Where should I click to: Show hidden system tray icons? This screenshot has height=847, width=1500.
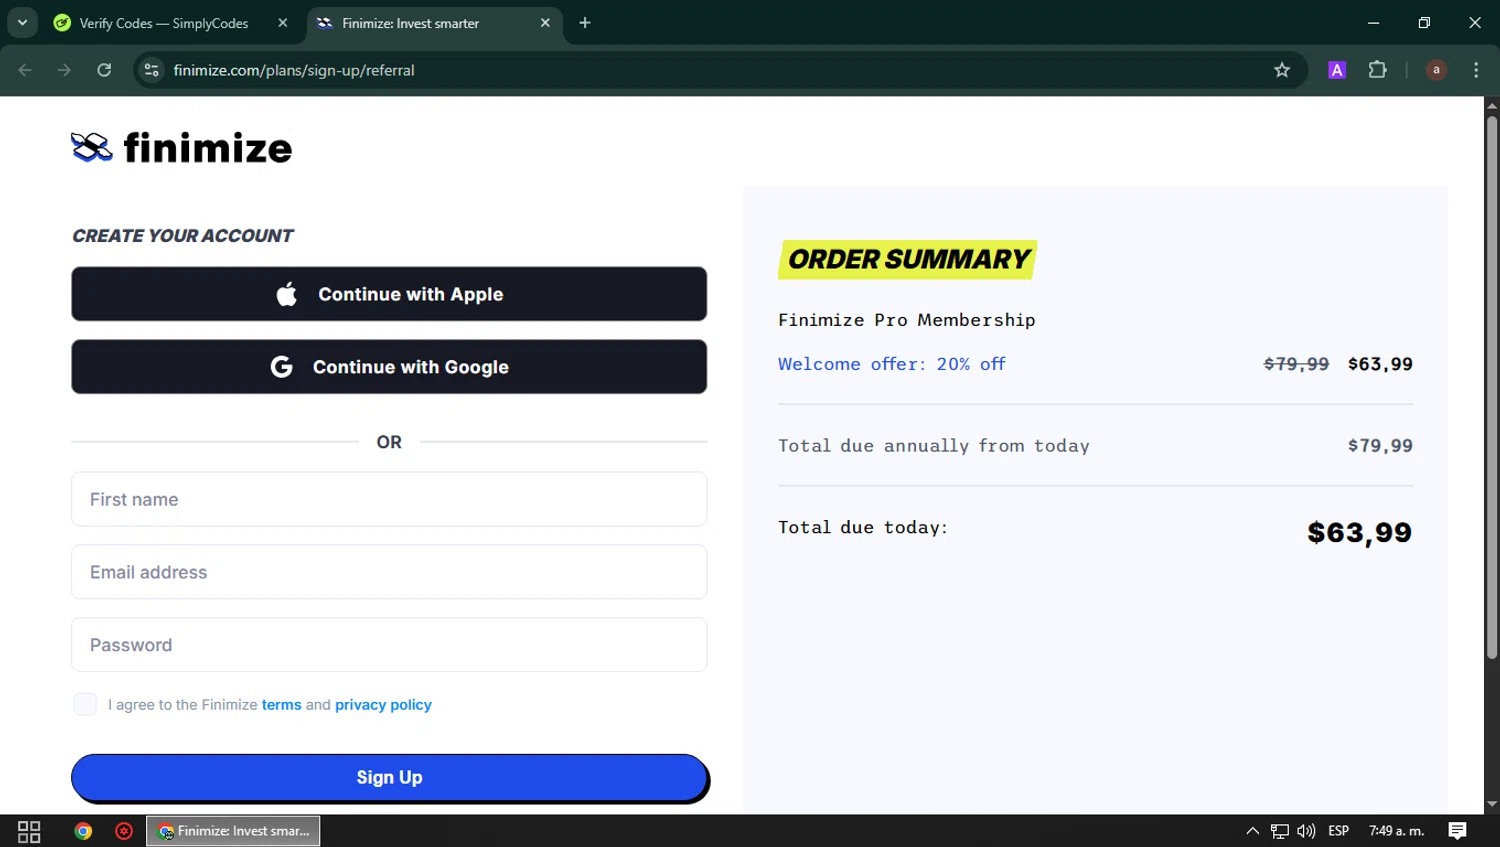point(1252,831)
